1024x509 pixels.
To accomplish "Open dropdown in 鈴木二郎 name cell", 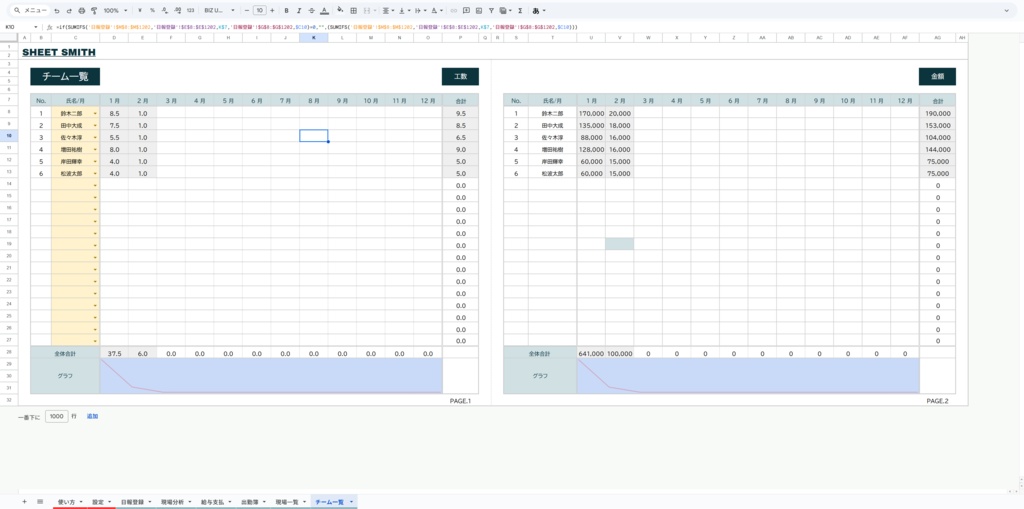I will point(95,114).
